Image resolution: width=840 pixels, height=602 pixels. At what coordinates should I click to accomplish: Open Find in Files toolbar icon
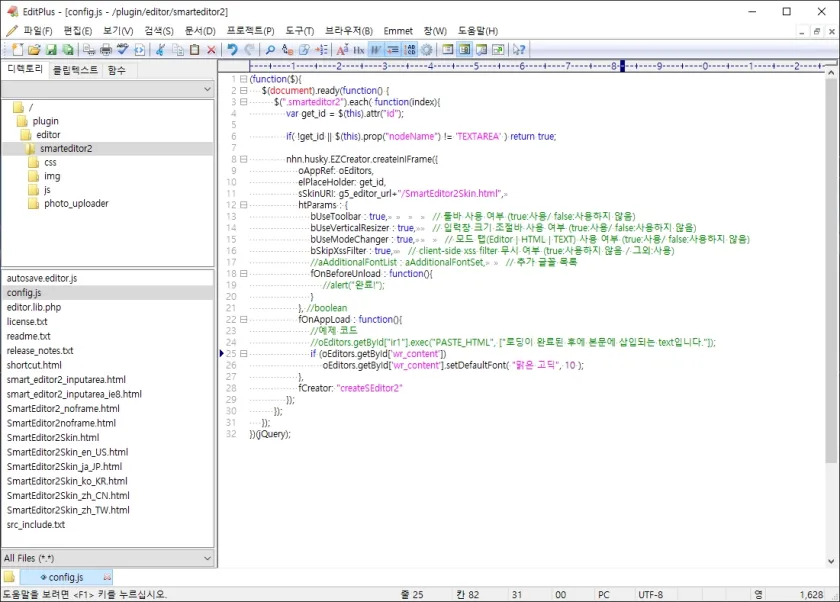coord(304,50)
